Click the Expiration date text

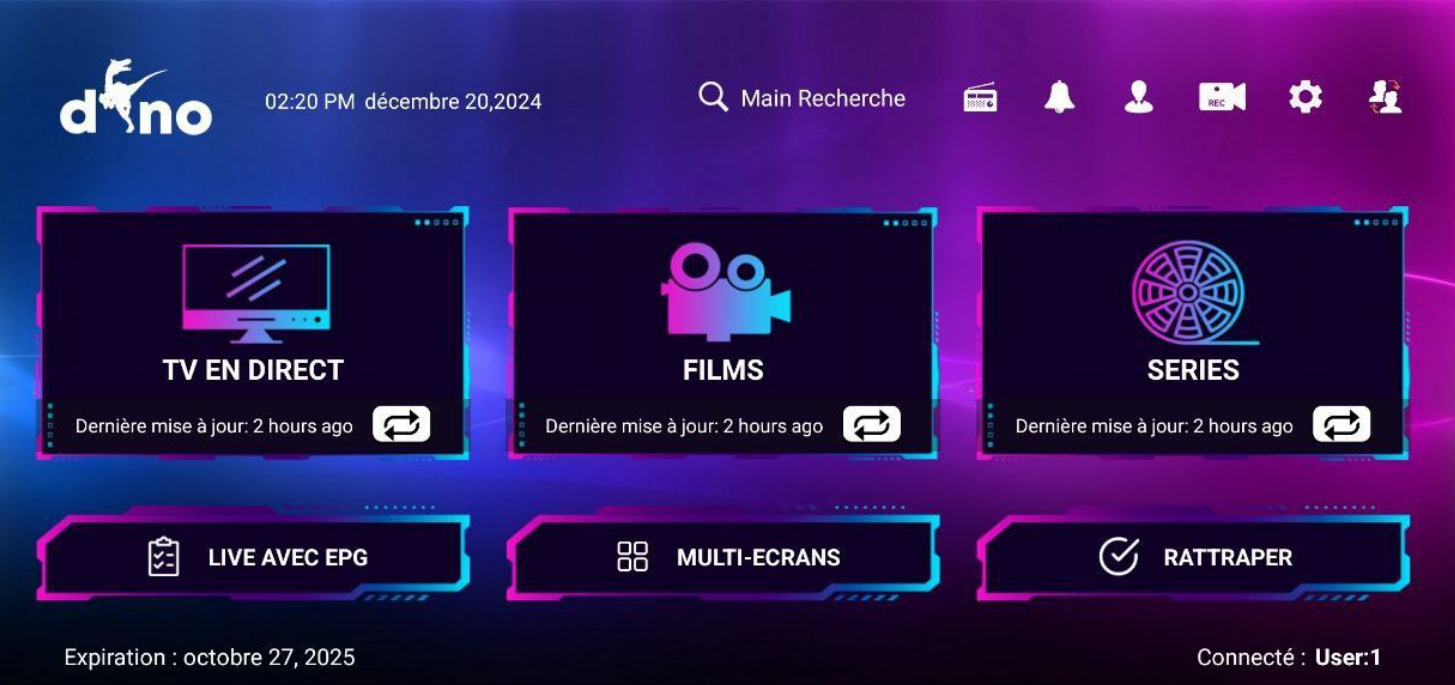(x=209, y=657)
